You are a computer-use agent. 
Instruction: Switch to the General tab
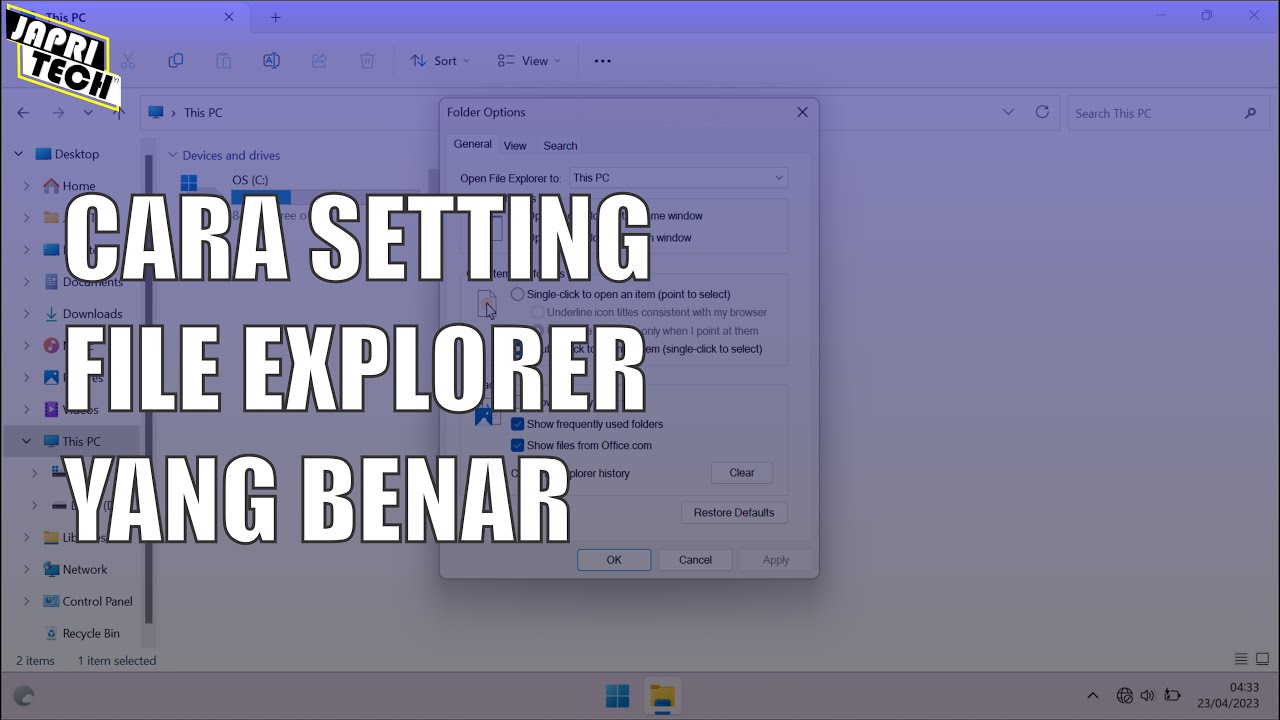(472, 144)
